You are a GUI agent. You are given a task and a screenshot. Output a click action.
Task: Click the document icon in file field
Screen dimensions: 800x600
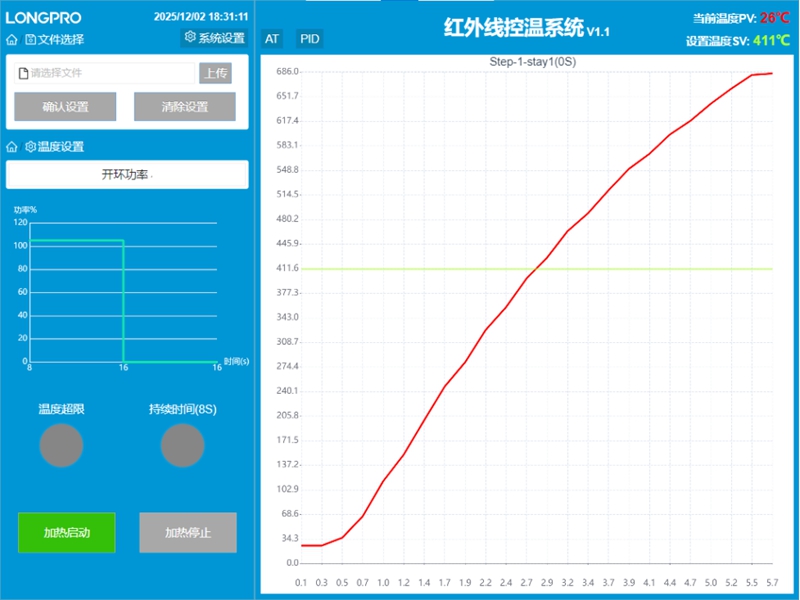pyautogui.click(x=23, y=73)
